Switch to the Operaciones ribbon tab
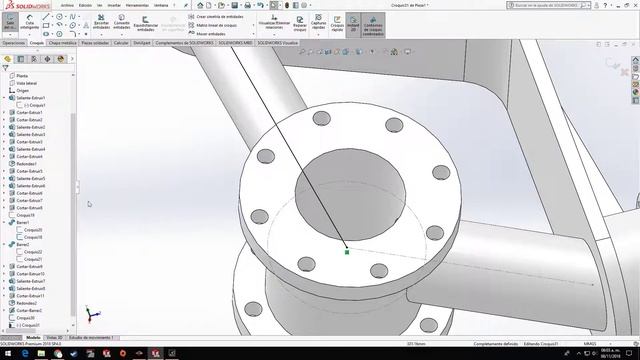640x360 pixels. [13, 43]
